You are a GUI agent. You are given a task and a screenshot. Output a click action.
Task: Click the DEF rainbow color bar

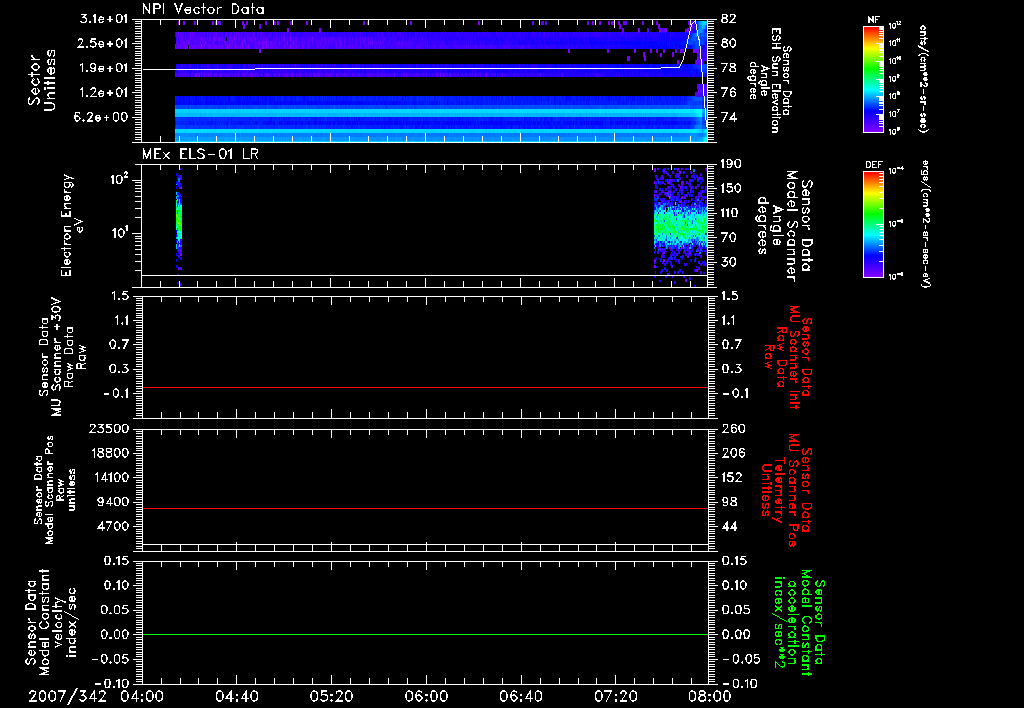(874, 224)
